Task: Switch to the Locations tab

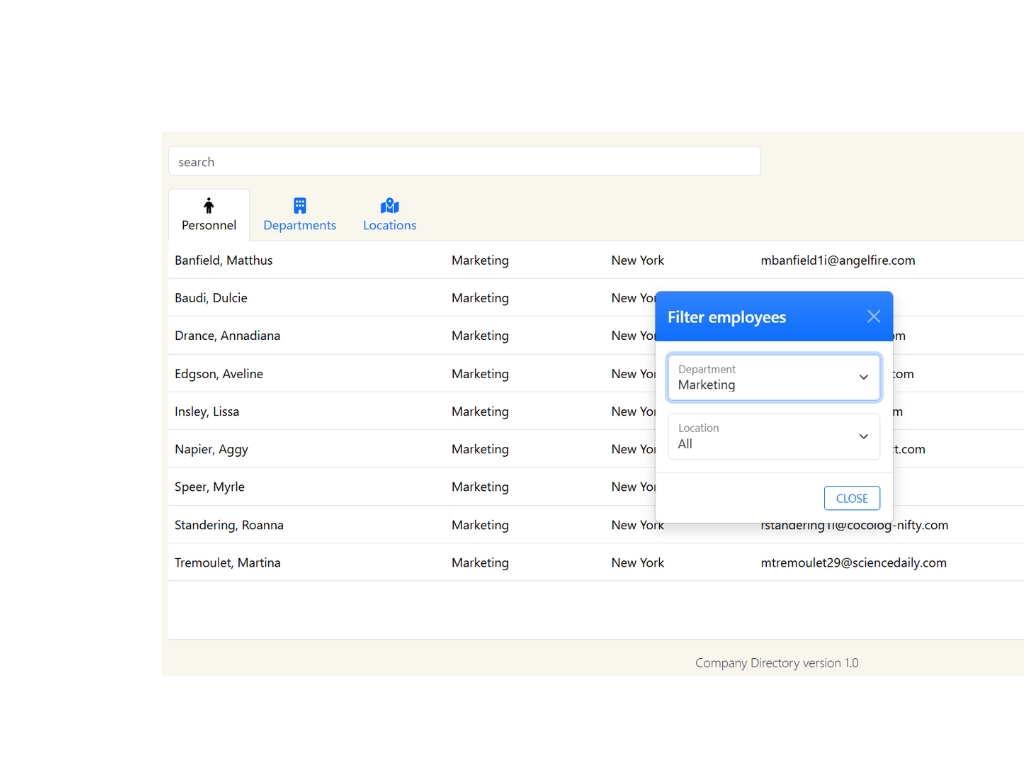Action: (389, 213)
